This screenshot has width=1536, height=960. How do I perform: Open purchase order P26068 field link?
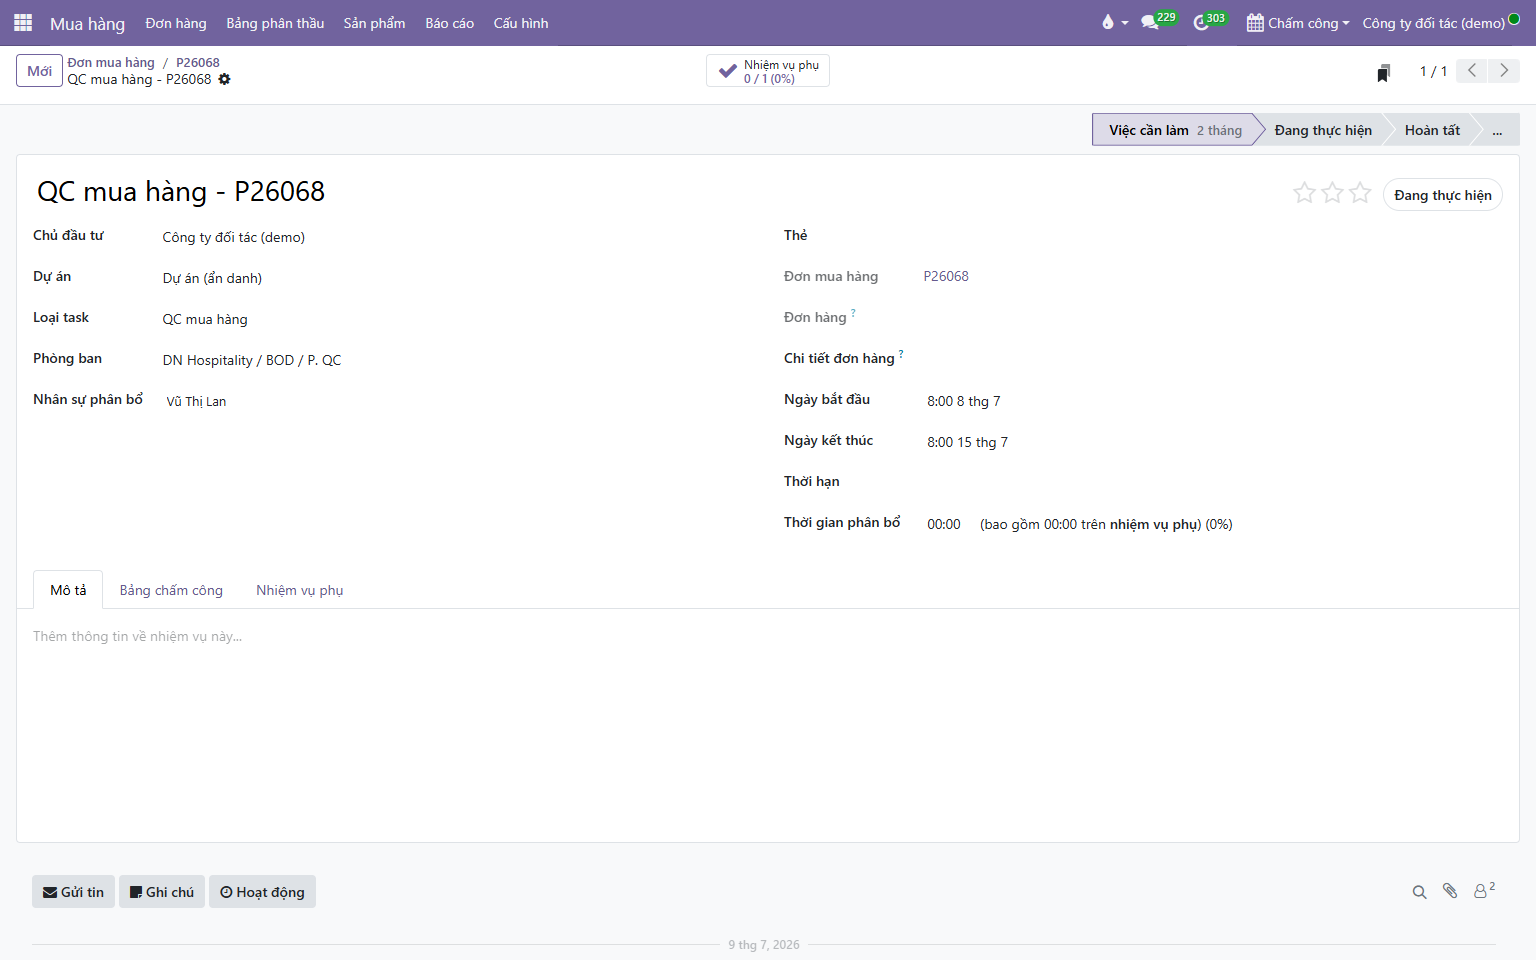pyautogui.click(x=946, y=276)
